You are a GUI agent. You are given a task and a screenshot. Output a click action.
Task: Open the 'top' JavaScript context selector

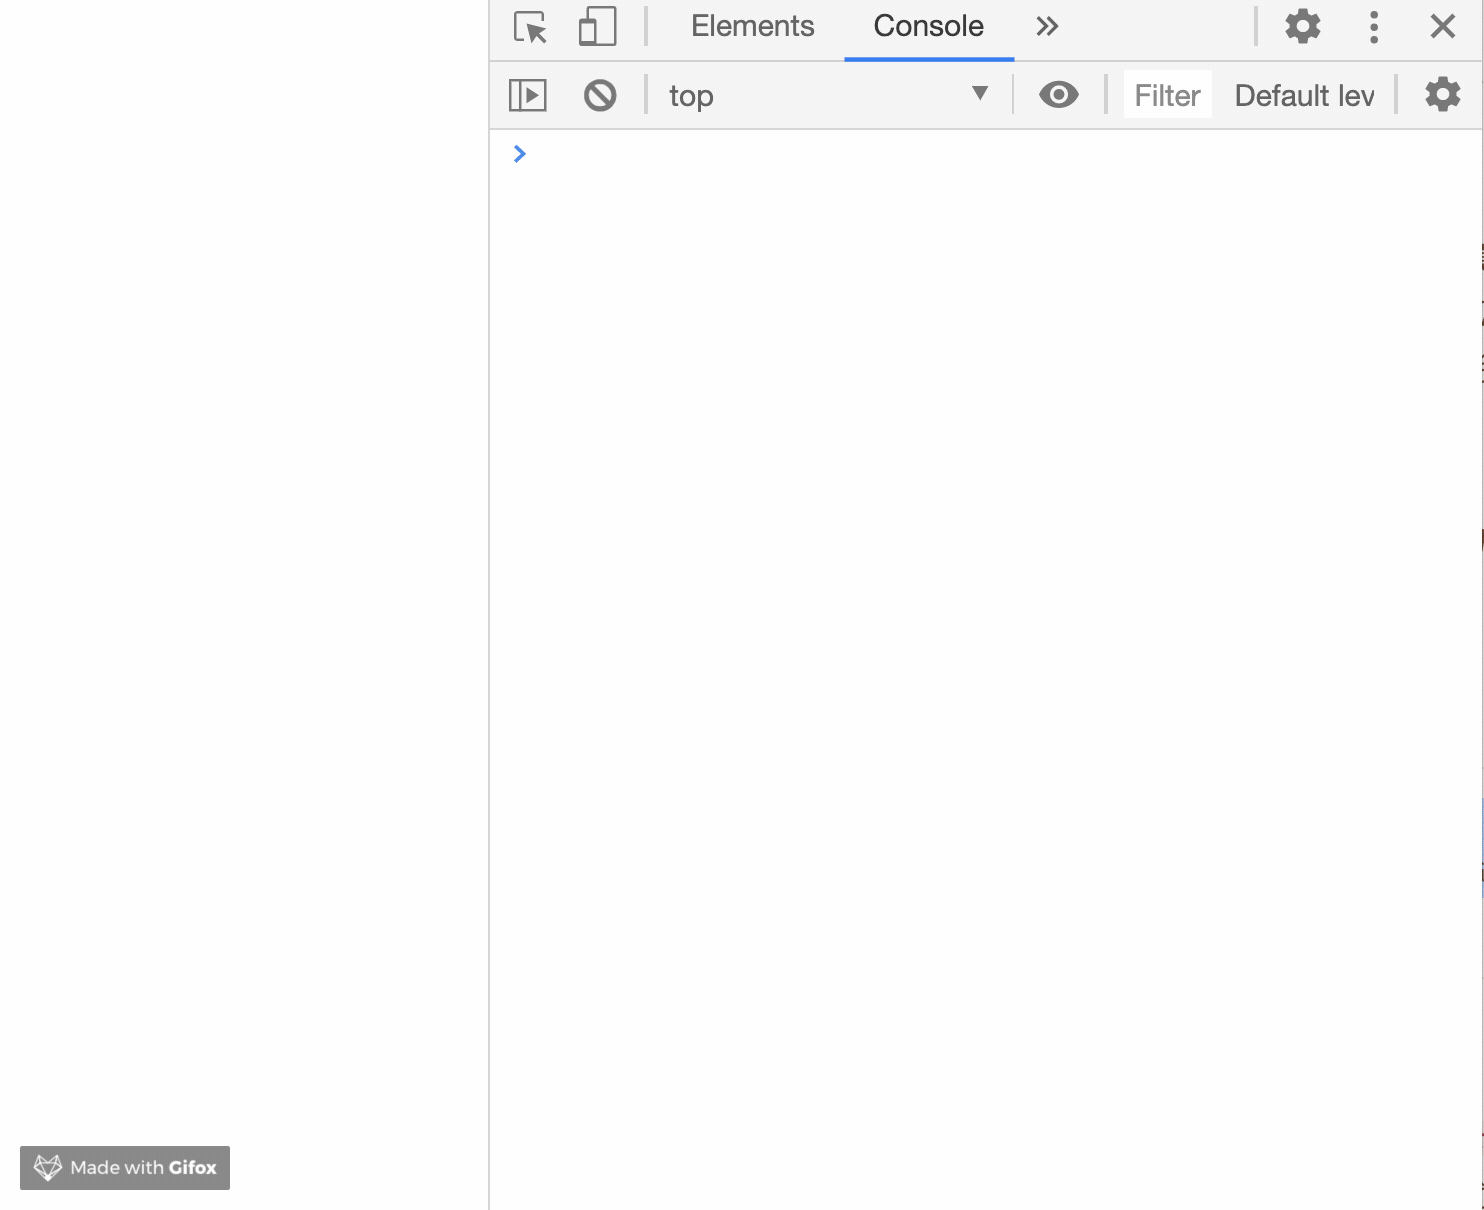tap(820, 96)
